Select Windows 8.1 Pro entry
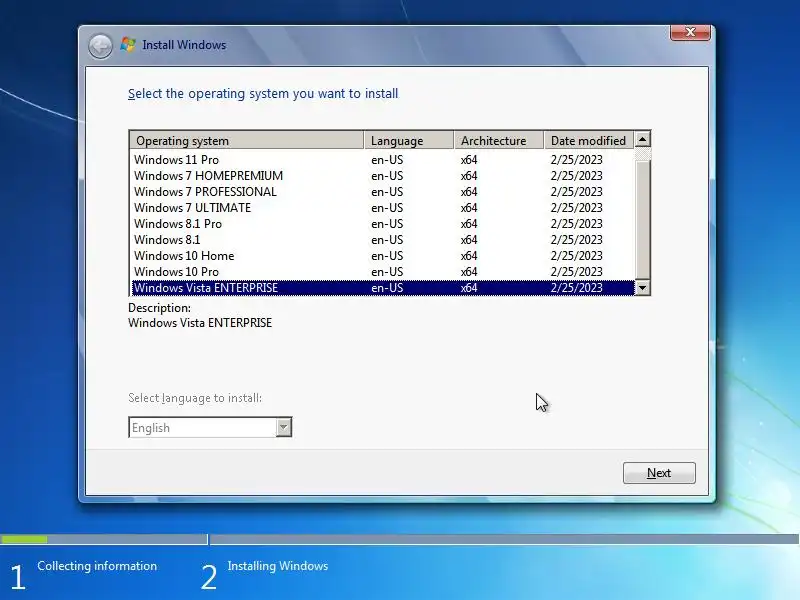800x600 pixels. click(383, 223)
